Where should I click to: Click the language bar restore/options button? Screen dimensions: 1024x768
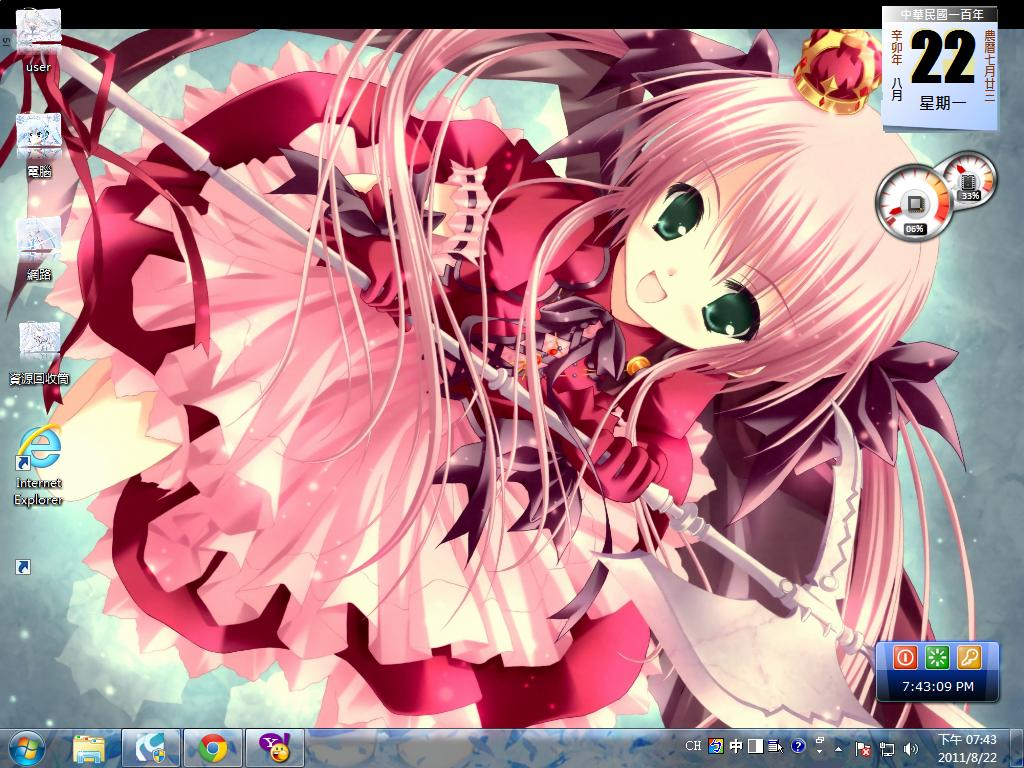coord(819,741)
